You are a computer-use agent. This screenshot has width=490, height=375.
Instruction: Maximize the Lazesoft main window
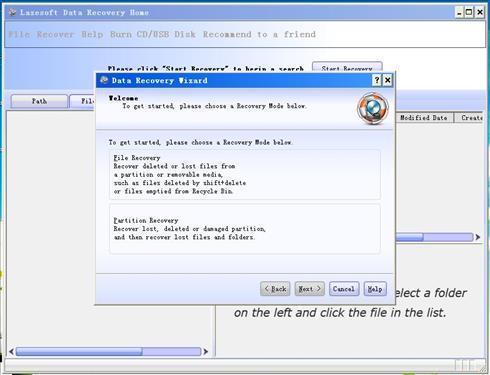(469, 13)
